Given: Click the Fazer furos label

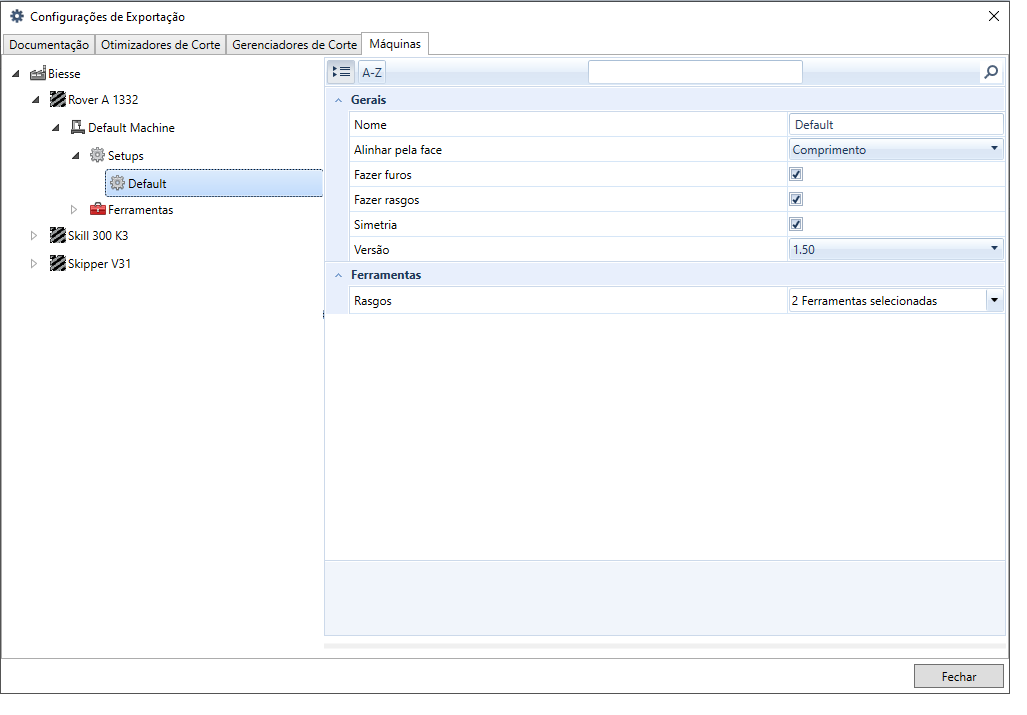Looking at the screenshot, I should [383, 174].
